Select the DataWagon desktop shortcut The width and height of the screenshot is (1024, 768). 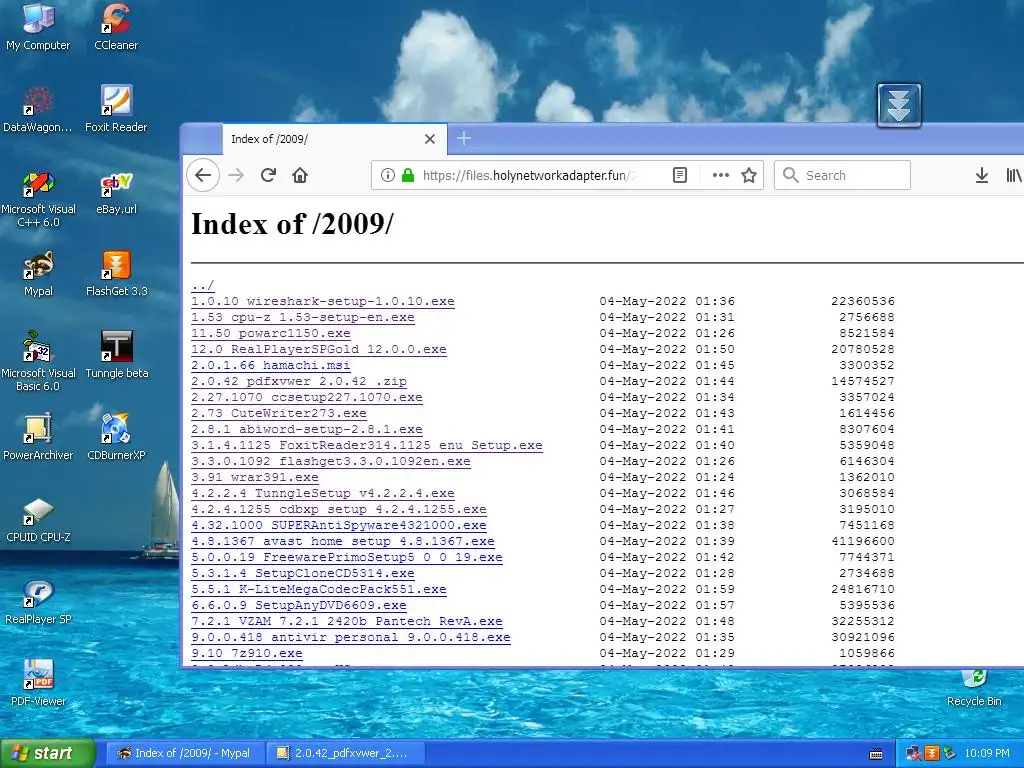click(38, 109)
